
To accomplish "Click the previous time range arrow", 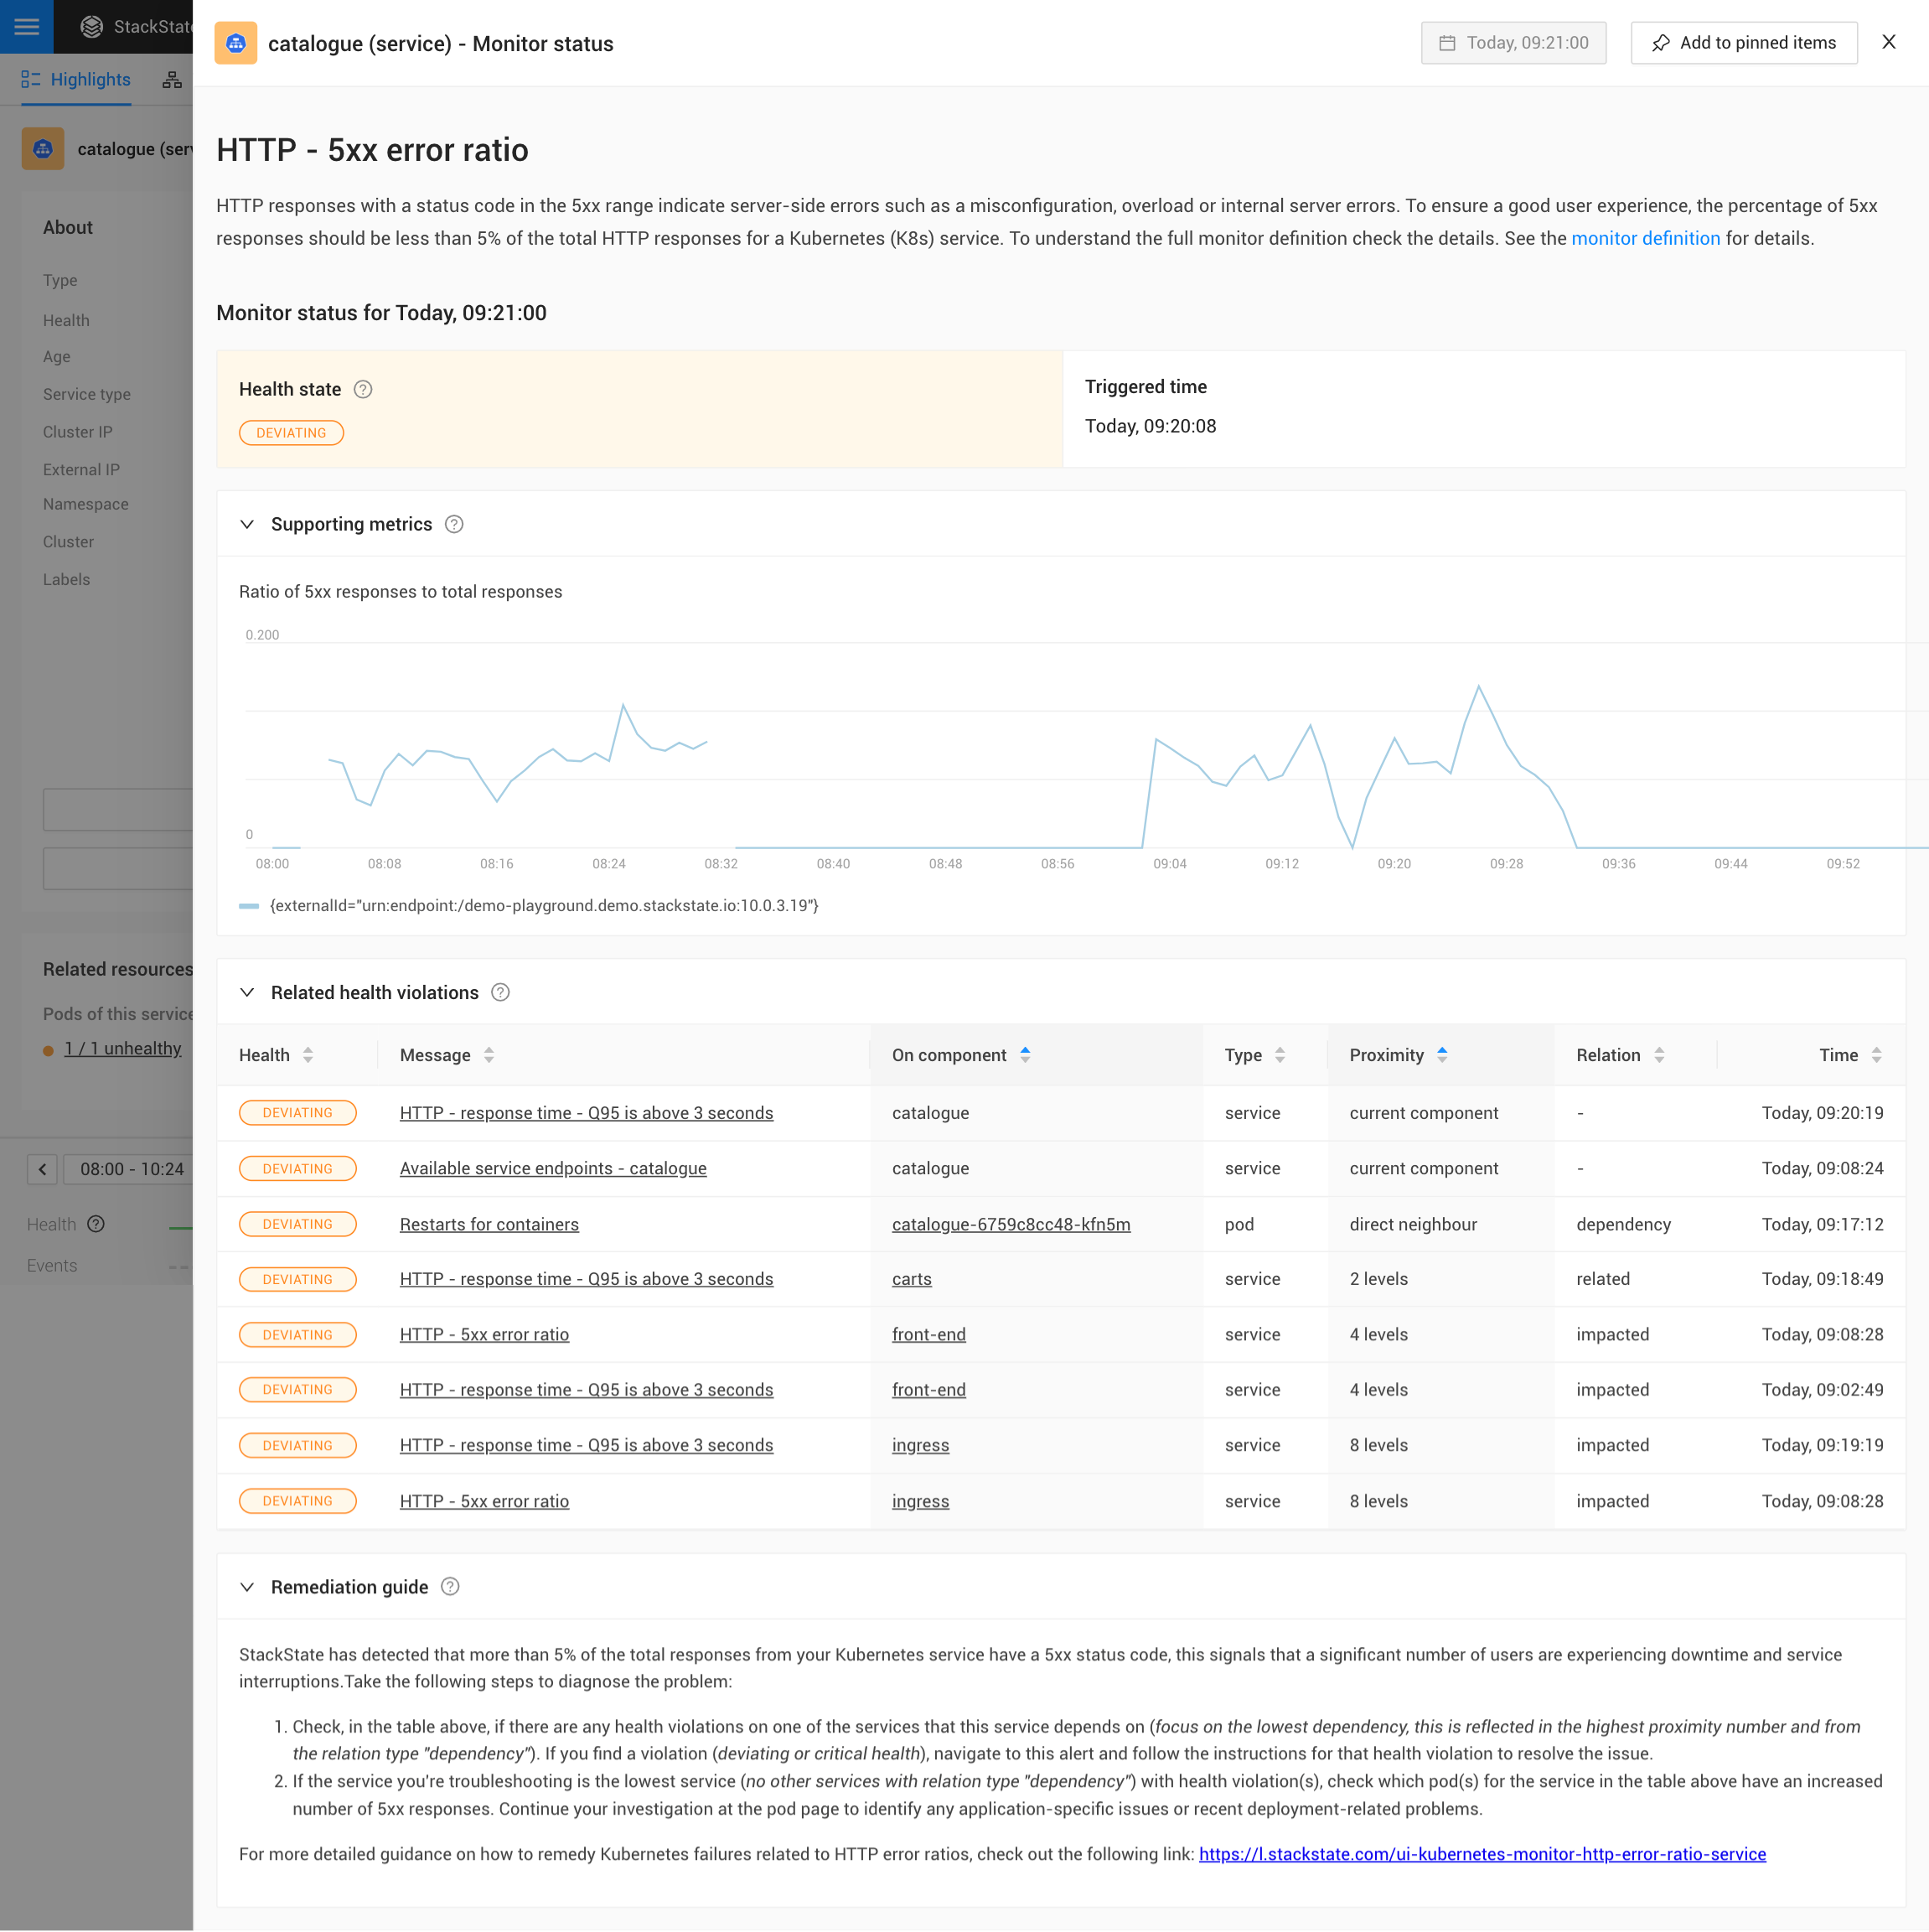I will (42, 1168).
